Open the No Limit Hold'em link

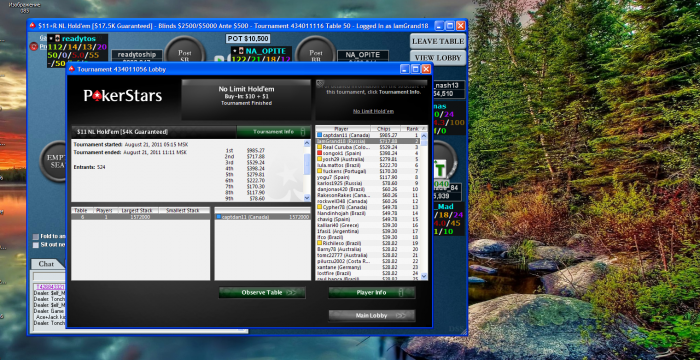pyautogui.click(x=373, y=111)
